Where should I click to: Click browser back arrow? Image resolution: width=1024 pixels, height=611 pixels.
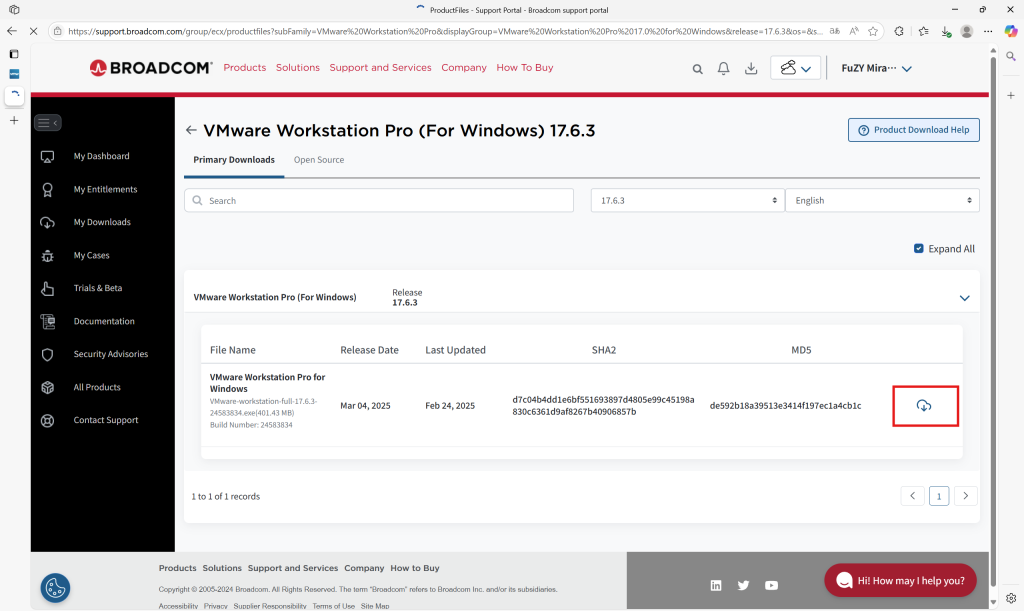[12, 31]
